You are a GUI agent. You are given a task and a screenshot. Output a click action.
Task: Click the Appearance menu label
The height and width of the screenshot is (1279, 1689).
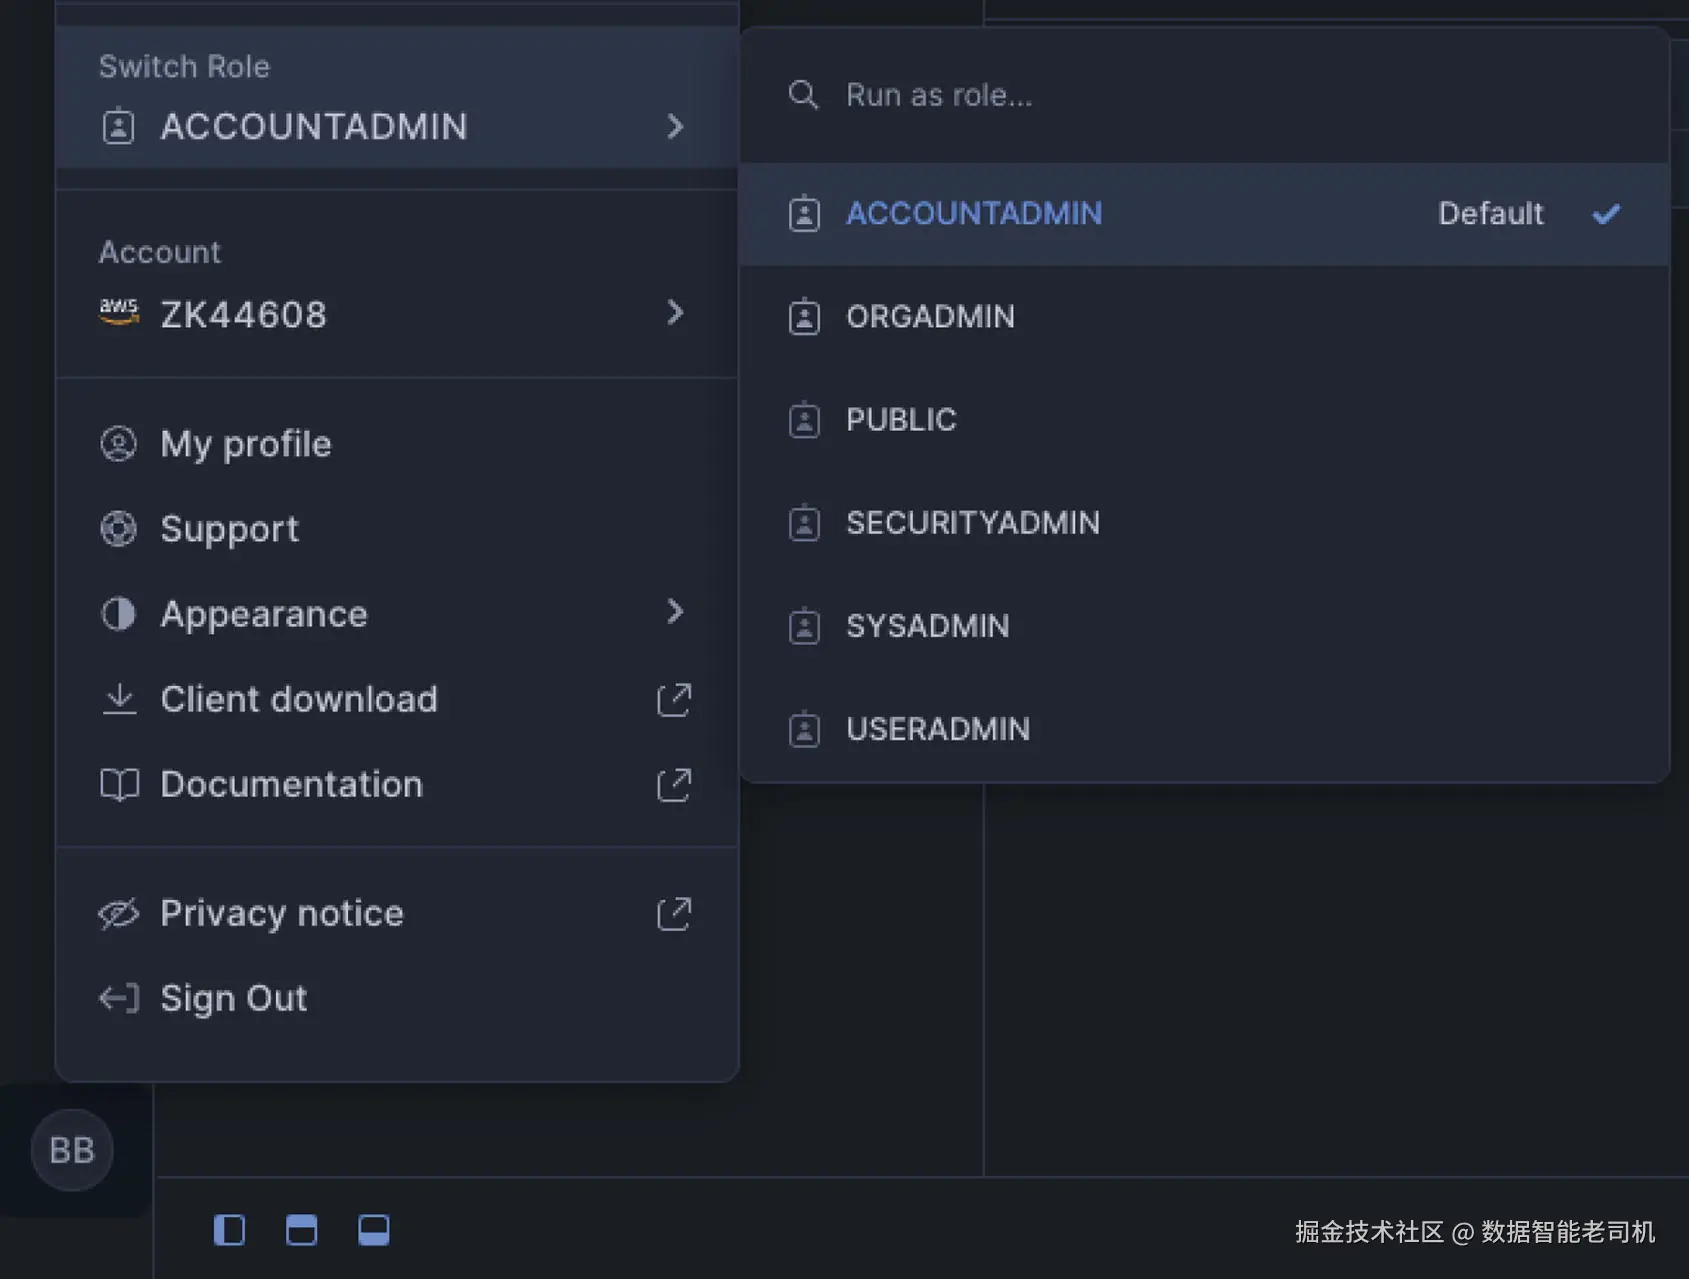point(264,613)
